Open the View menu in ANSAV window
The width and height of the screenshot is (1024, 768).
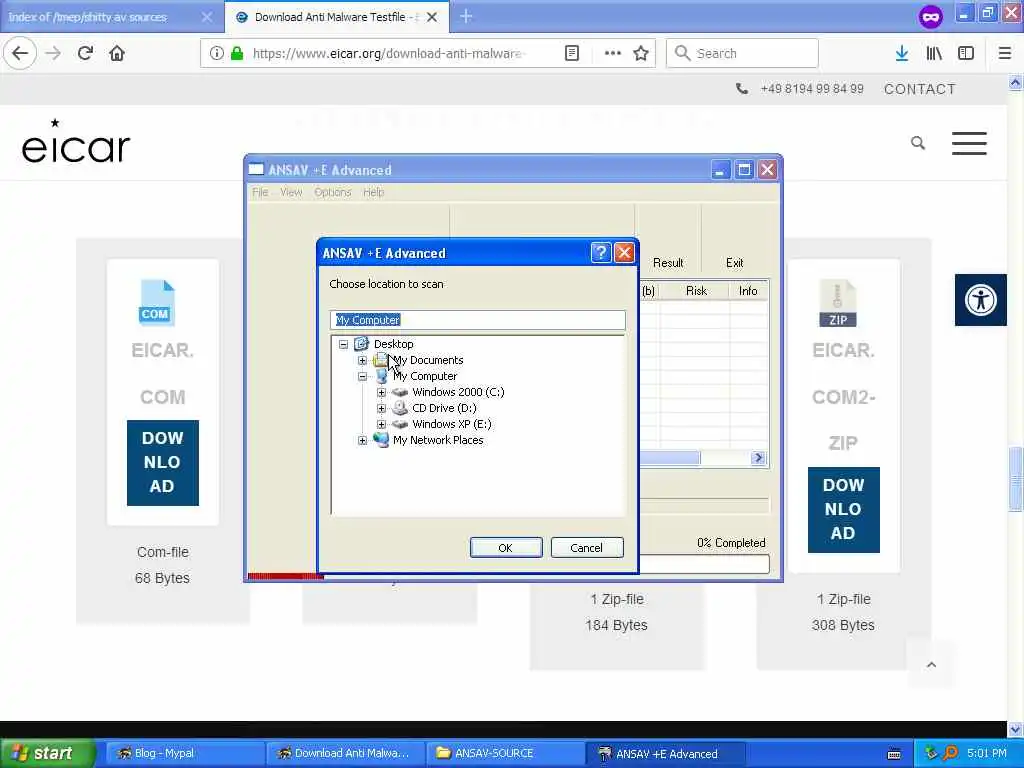(291, 192)
